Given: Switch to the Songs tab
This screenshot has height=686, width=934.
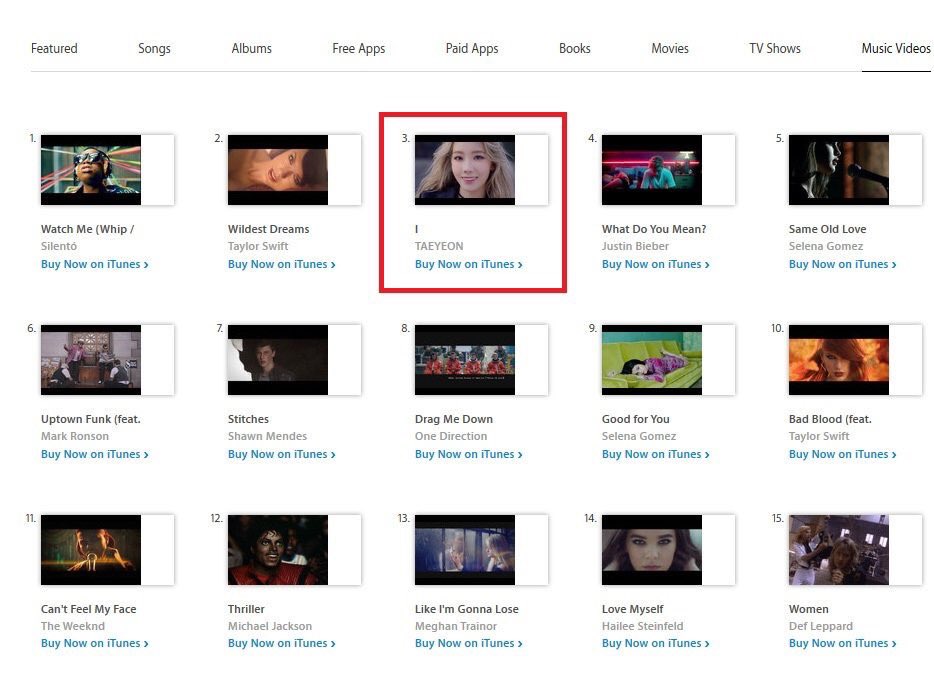Looking at the screenshot, I should [x=154, y=48].
